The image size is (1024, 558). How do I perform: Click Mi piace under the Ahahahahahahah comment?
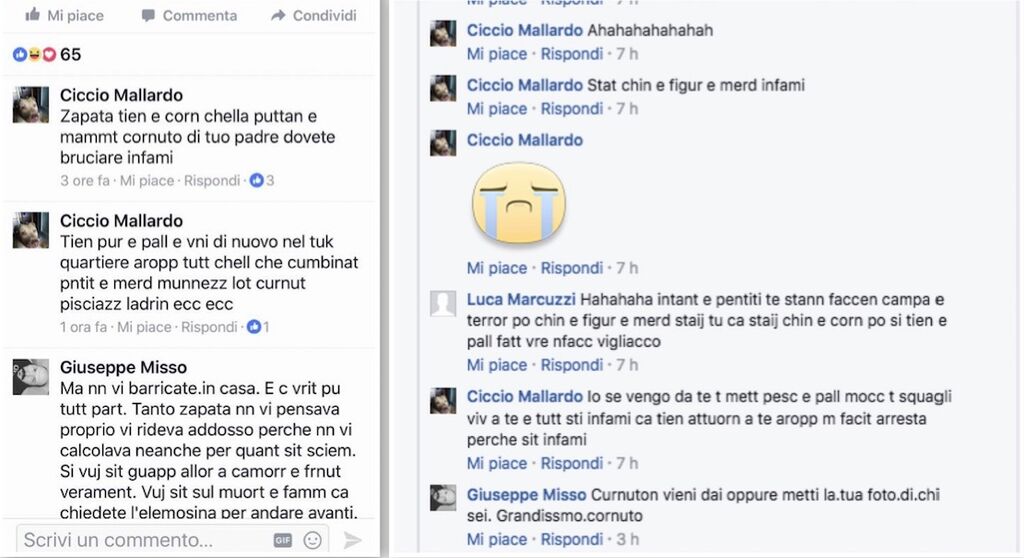coord(496,54)
